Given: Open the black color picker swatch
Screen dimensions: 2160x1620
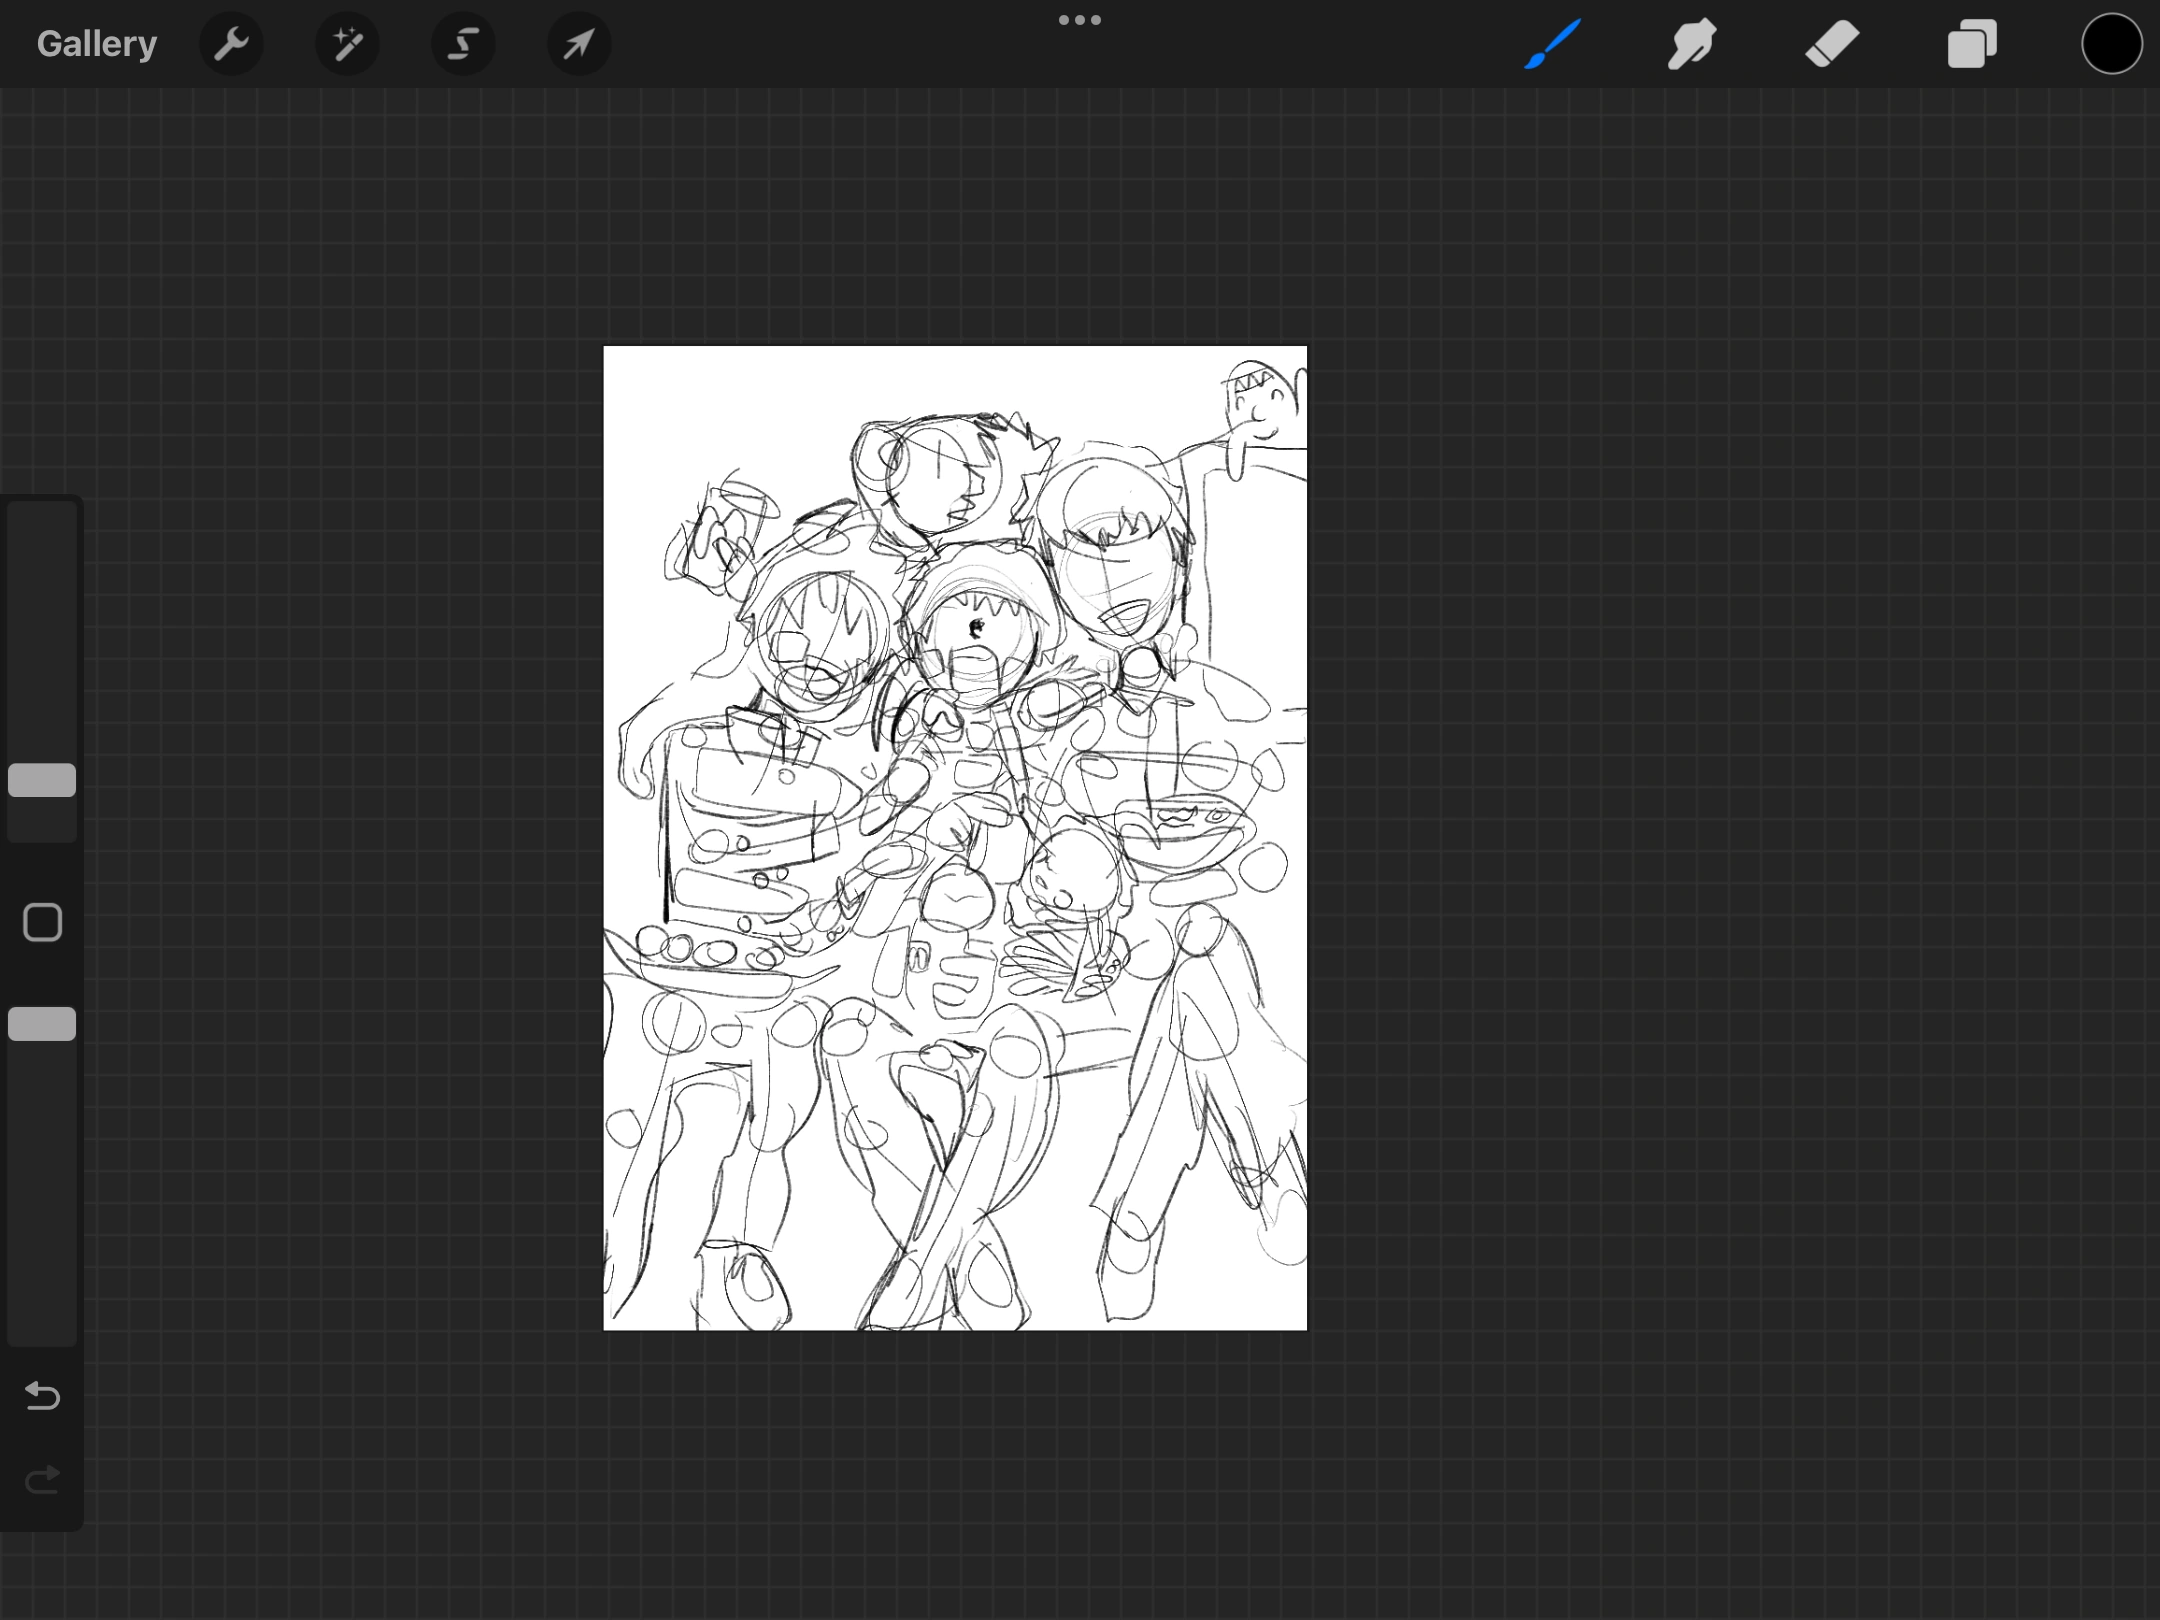Looking at the screenshot, I should pyautogui.click(x=2111, y=44).
